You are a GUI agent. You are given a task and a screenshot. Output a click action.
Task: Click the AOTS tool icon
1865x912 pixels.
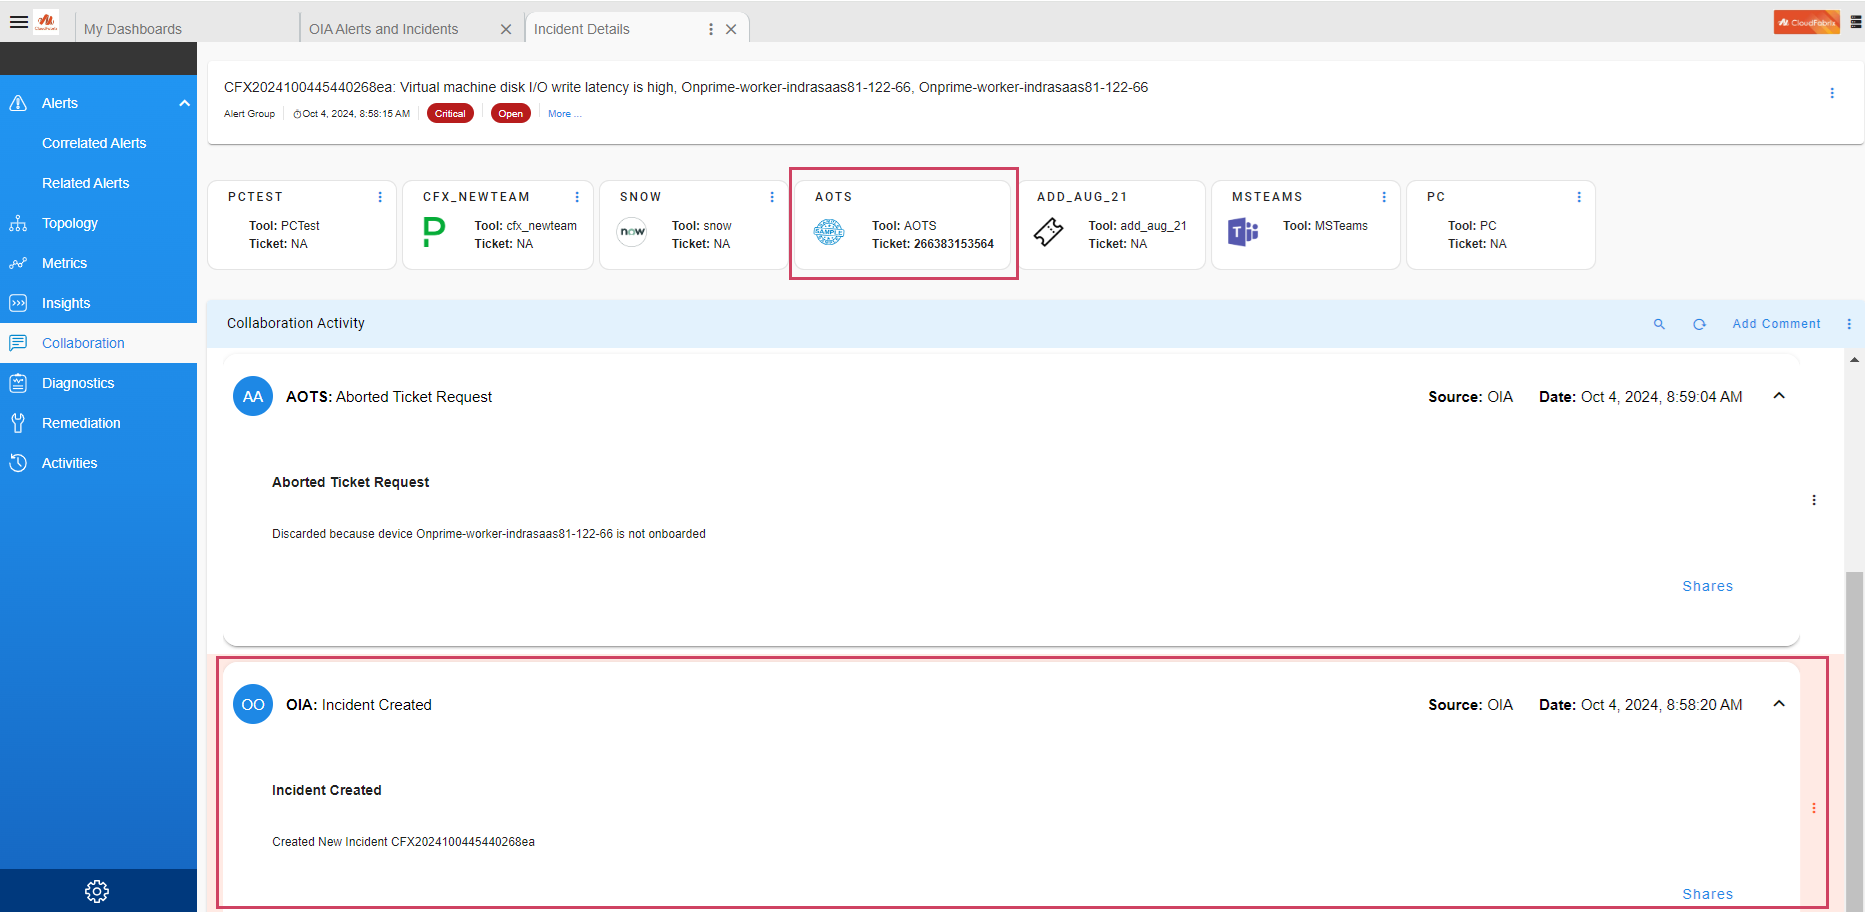pos(829,233)
